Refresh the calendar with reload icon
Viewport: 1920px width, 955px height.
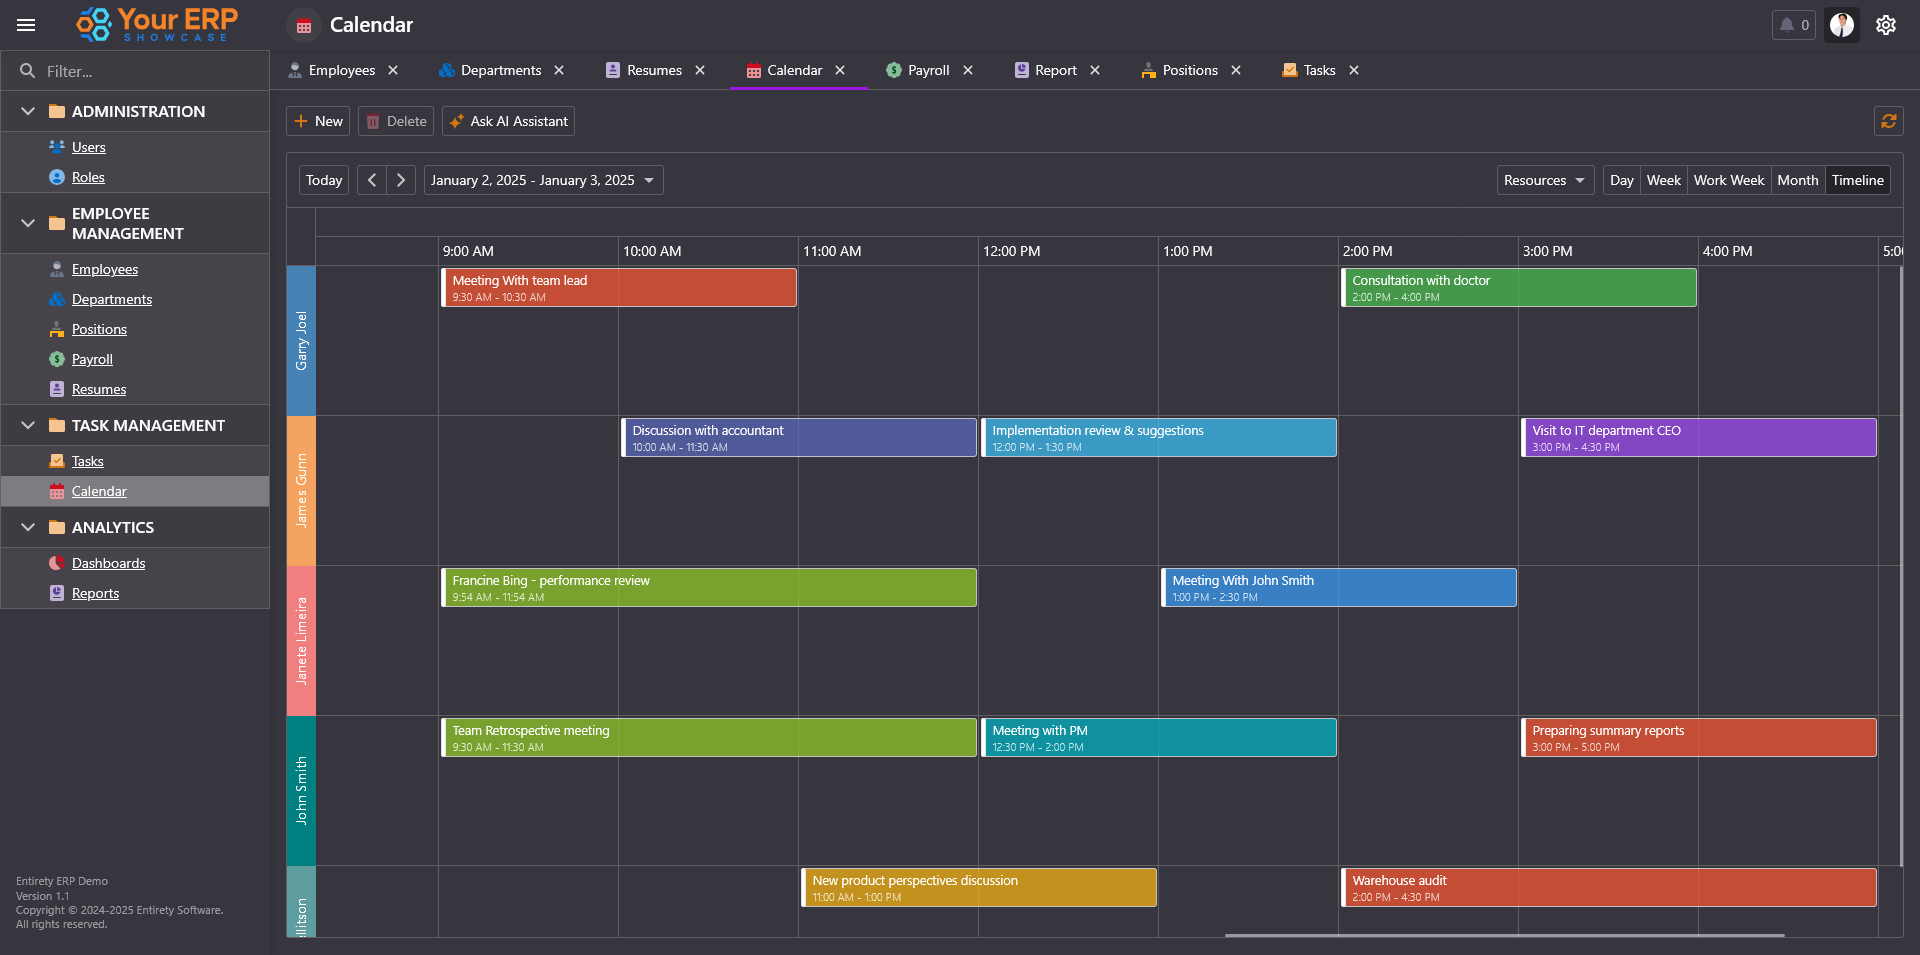point(1888,121)
